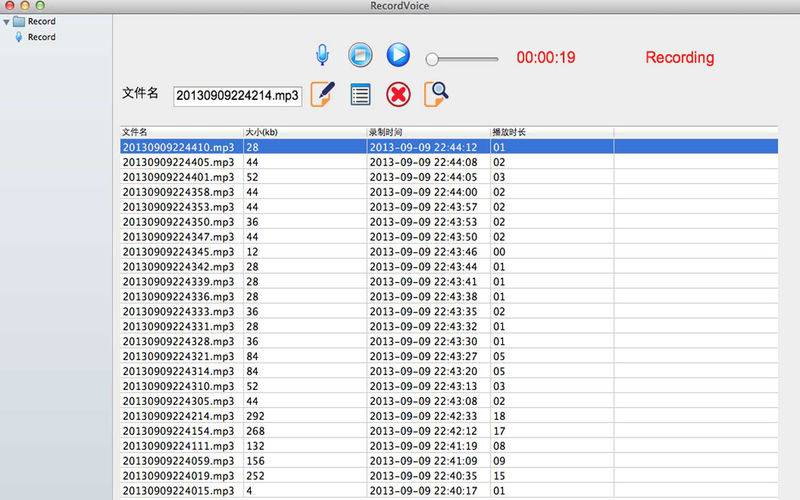This screenshot has width=800, height=500.
Task: Click record time 2013-09-09 22:41:19
Action: point(423,445)
